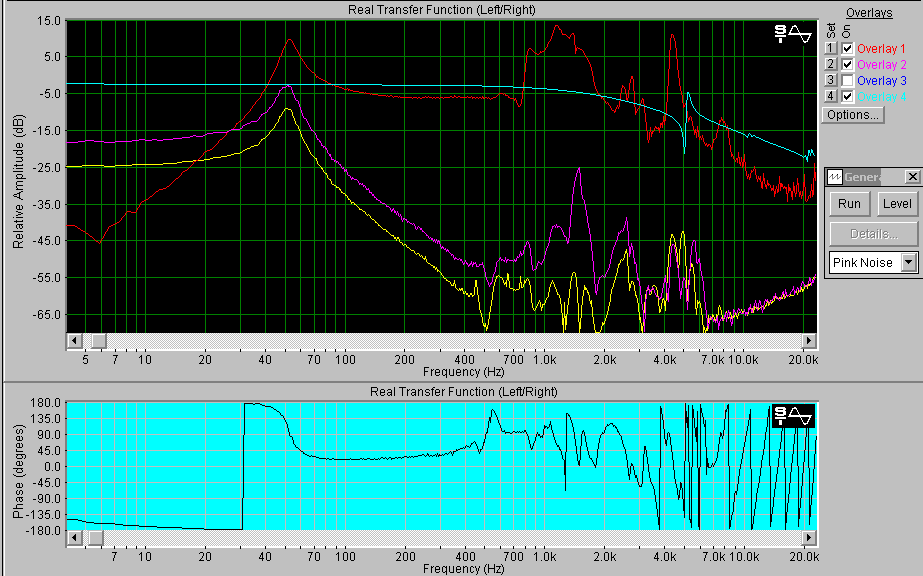Click the cyan Overlay 4 label

[881, 96]
